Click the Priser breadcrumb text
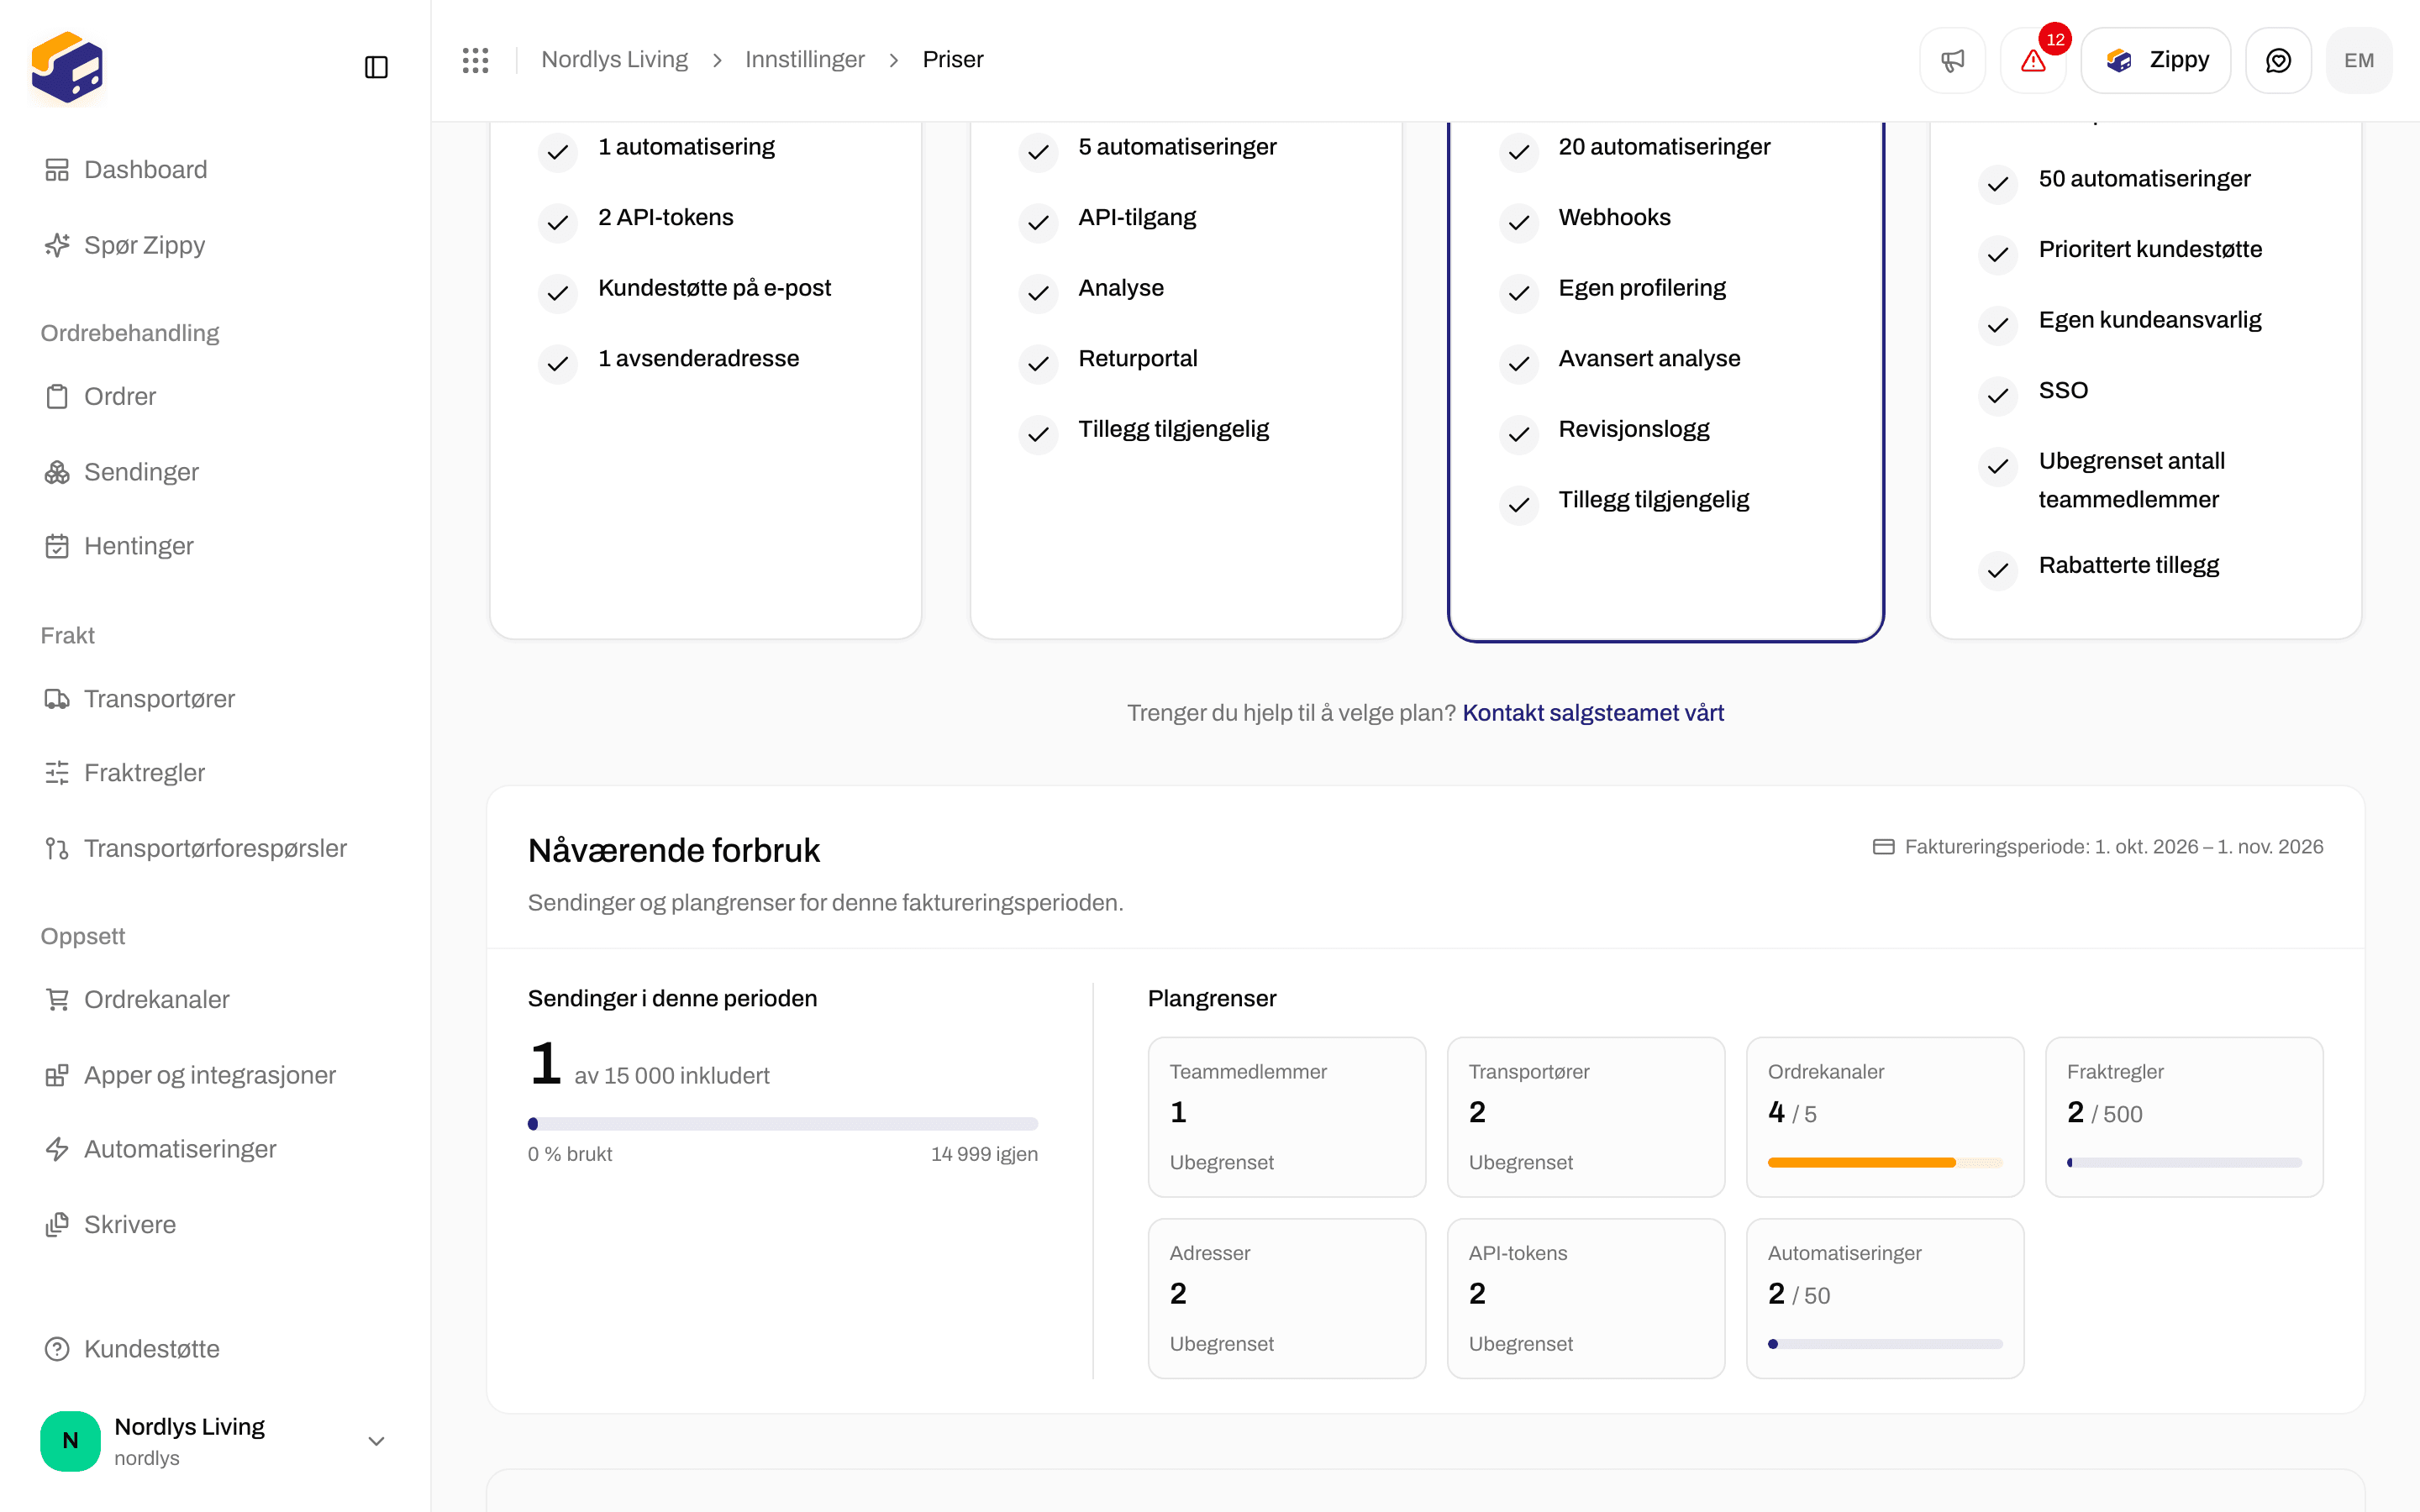The height and width of the screenshot is (1512, 2420). [x=953, y=60]
